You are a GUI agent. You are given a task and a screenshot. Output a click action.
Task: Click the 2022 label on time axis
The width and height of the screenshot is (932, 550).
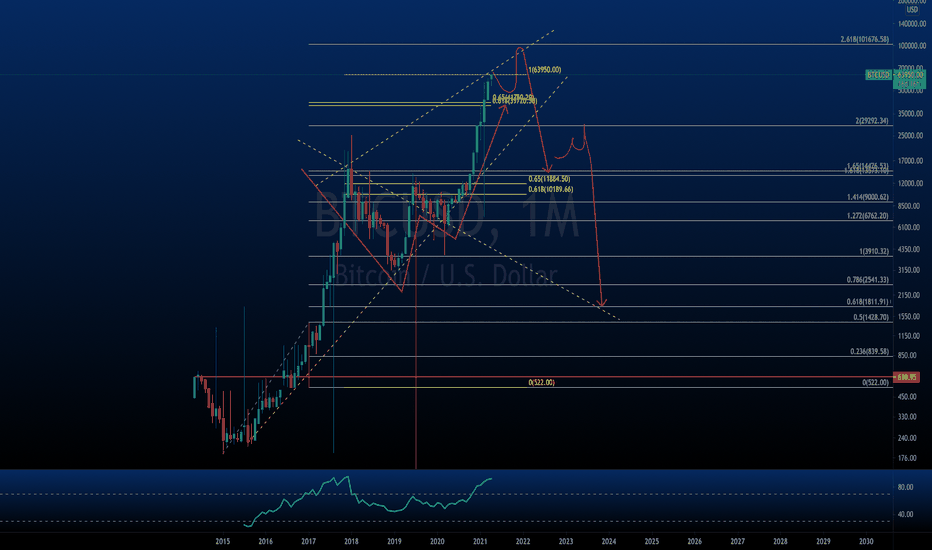pyautogui.click(x=523, y=541)
